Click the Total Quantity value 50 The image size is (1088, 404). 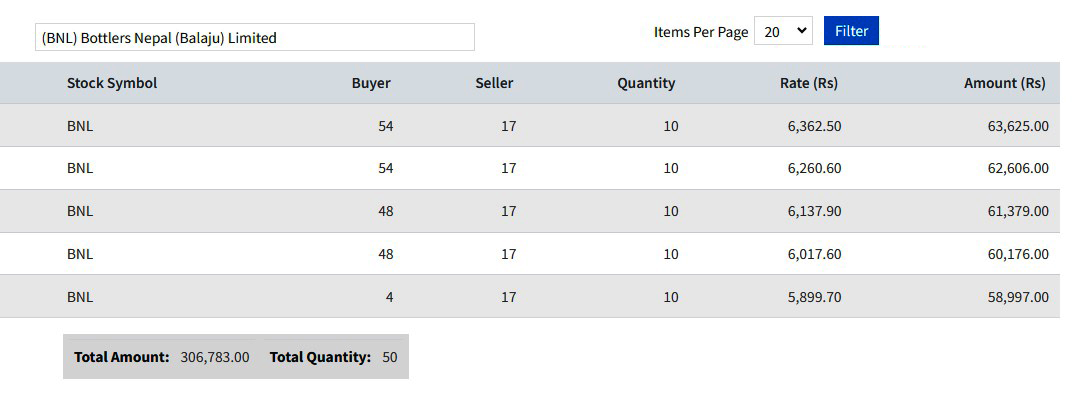click(390, 357)
